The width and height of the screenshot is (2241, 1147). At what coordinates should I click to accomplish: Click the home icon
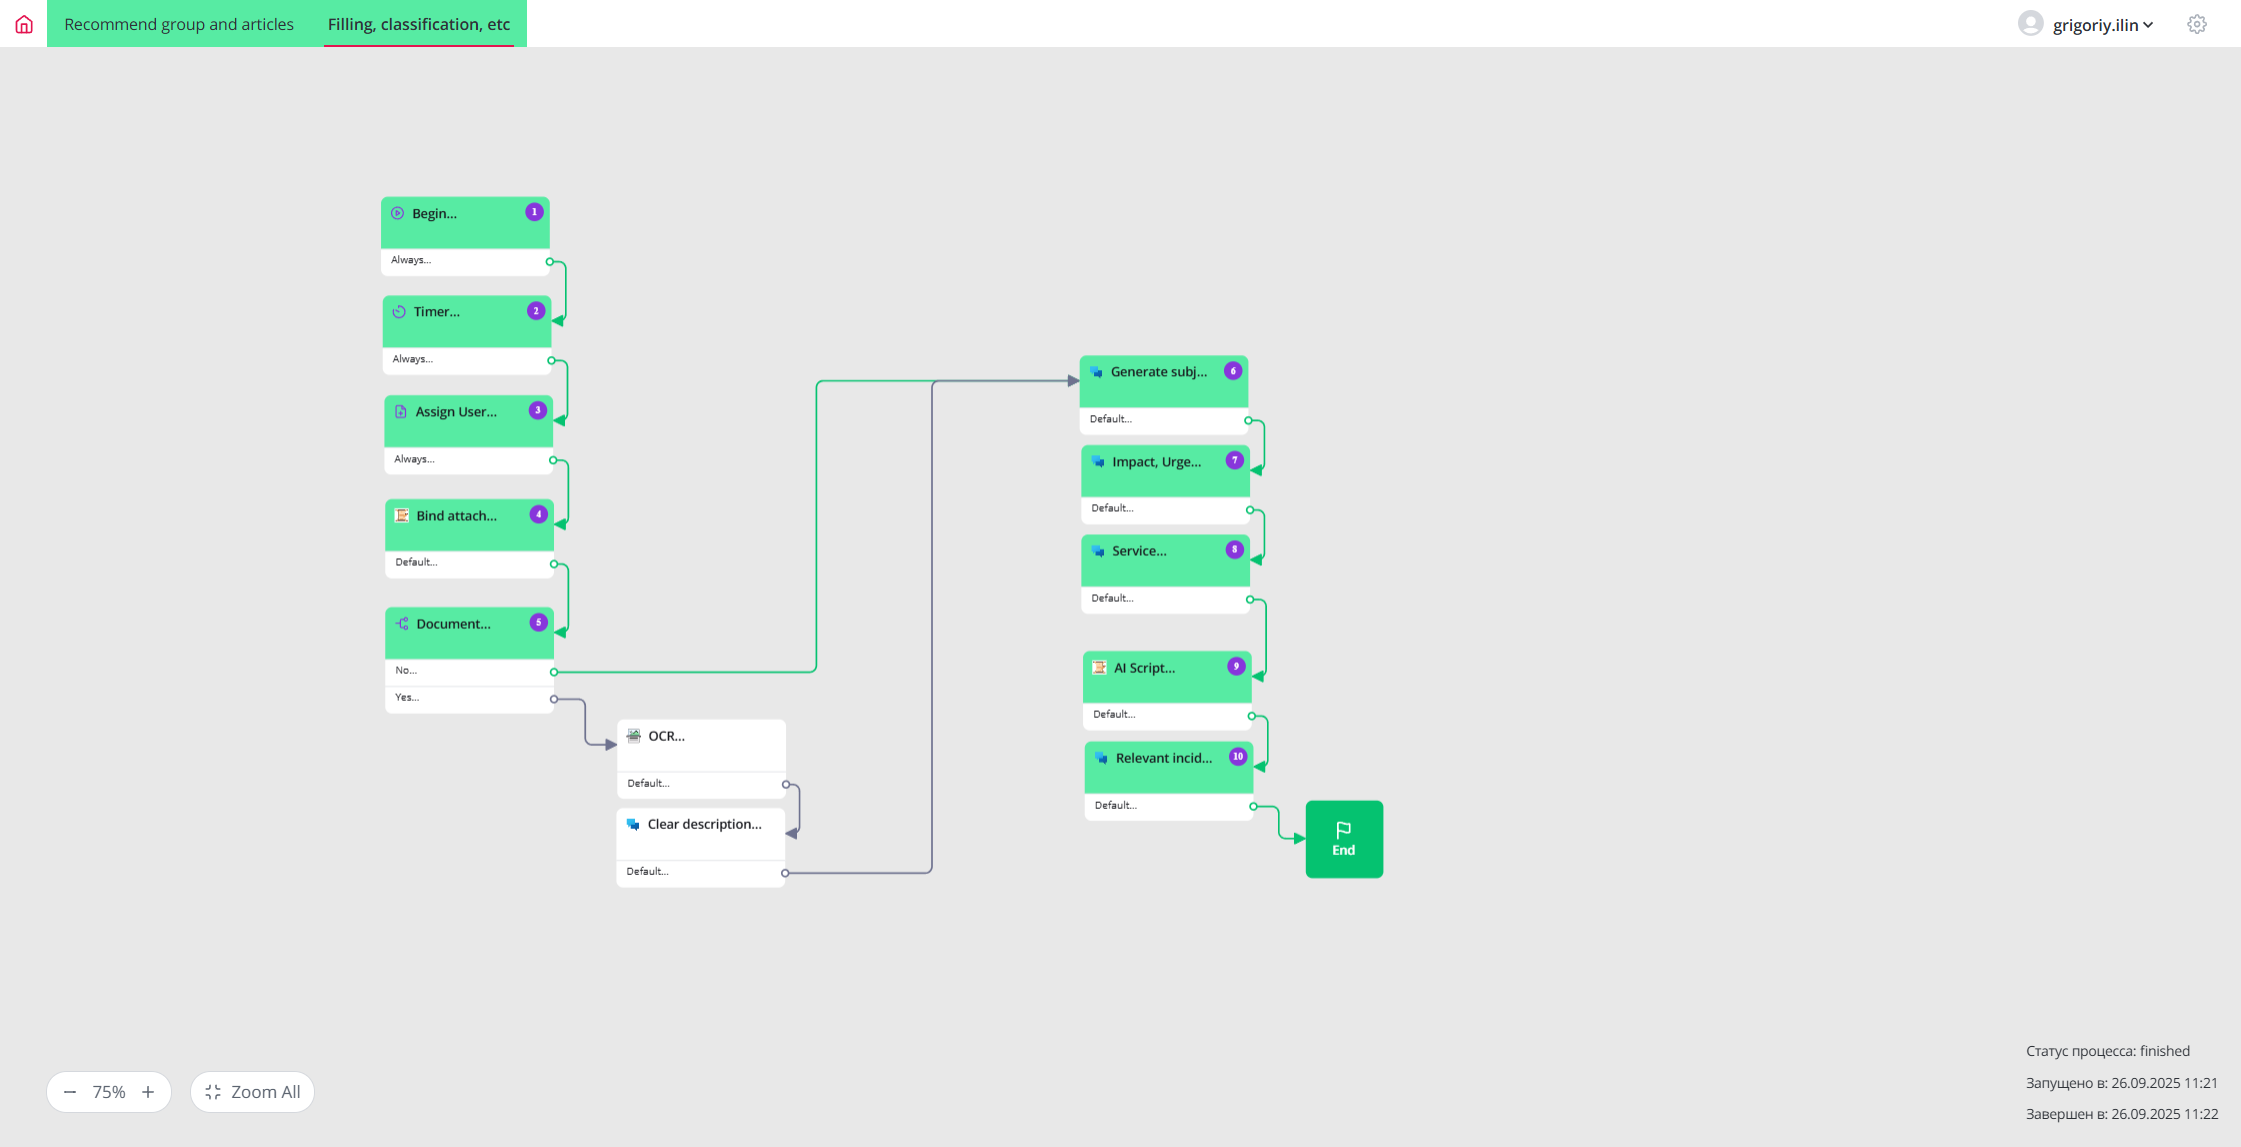click(x=24, y=24)
